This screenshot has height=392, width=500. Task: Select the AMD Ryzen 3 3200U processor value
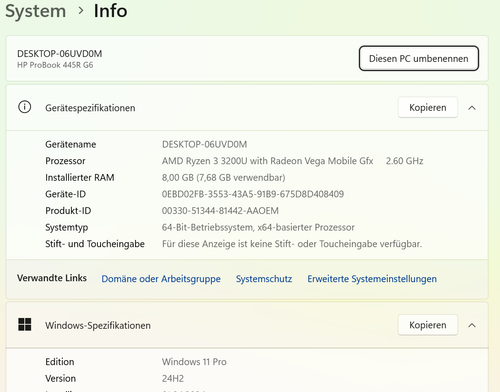267,161
